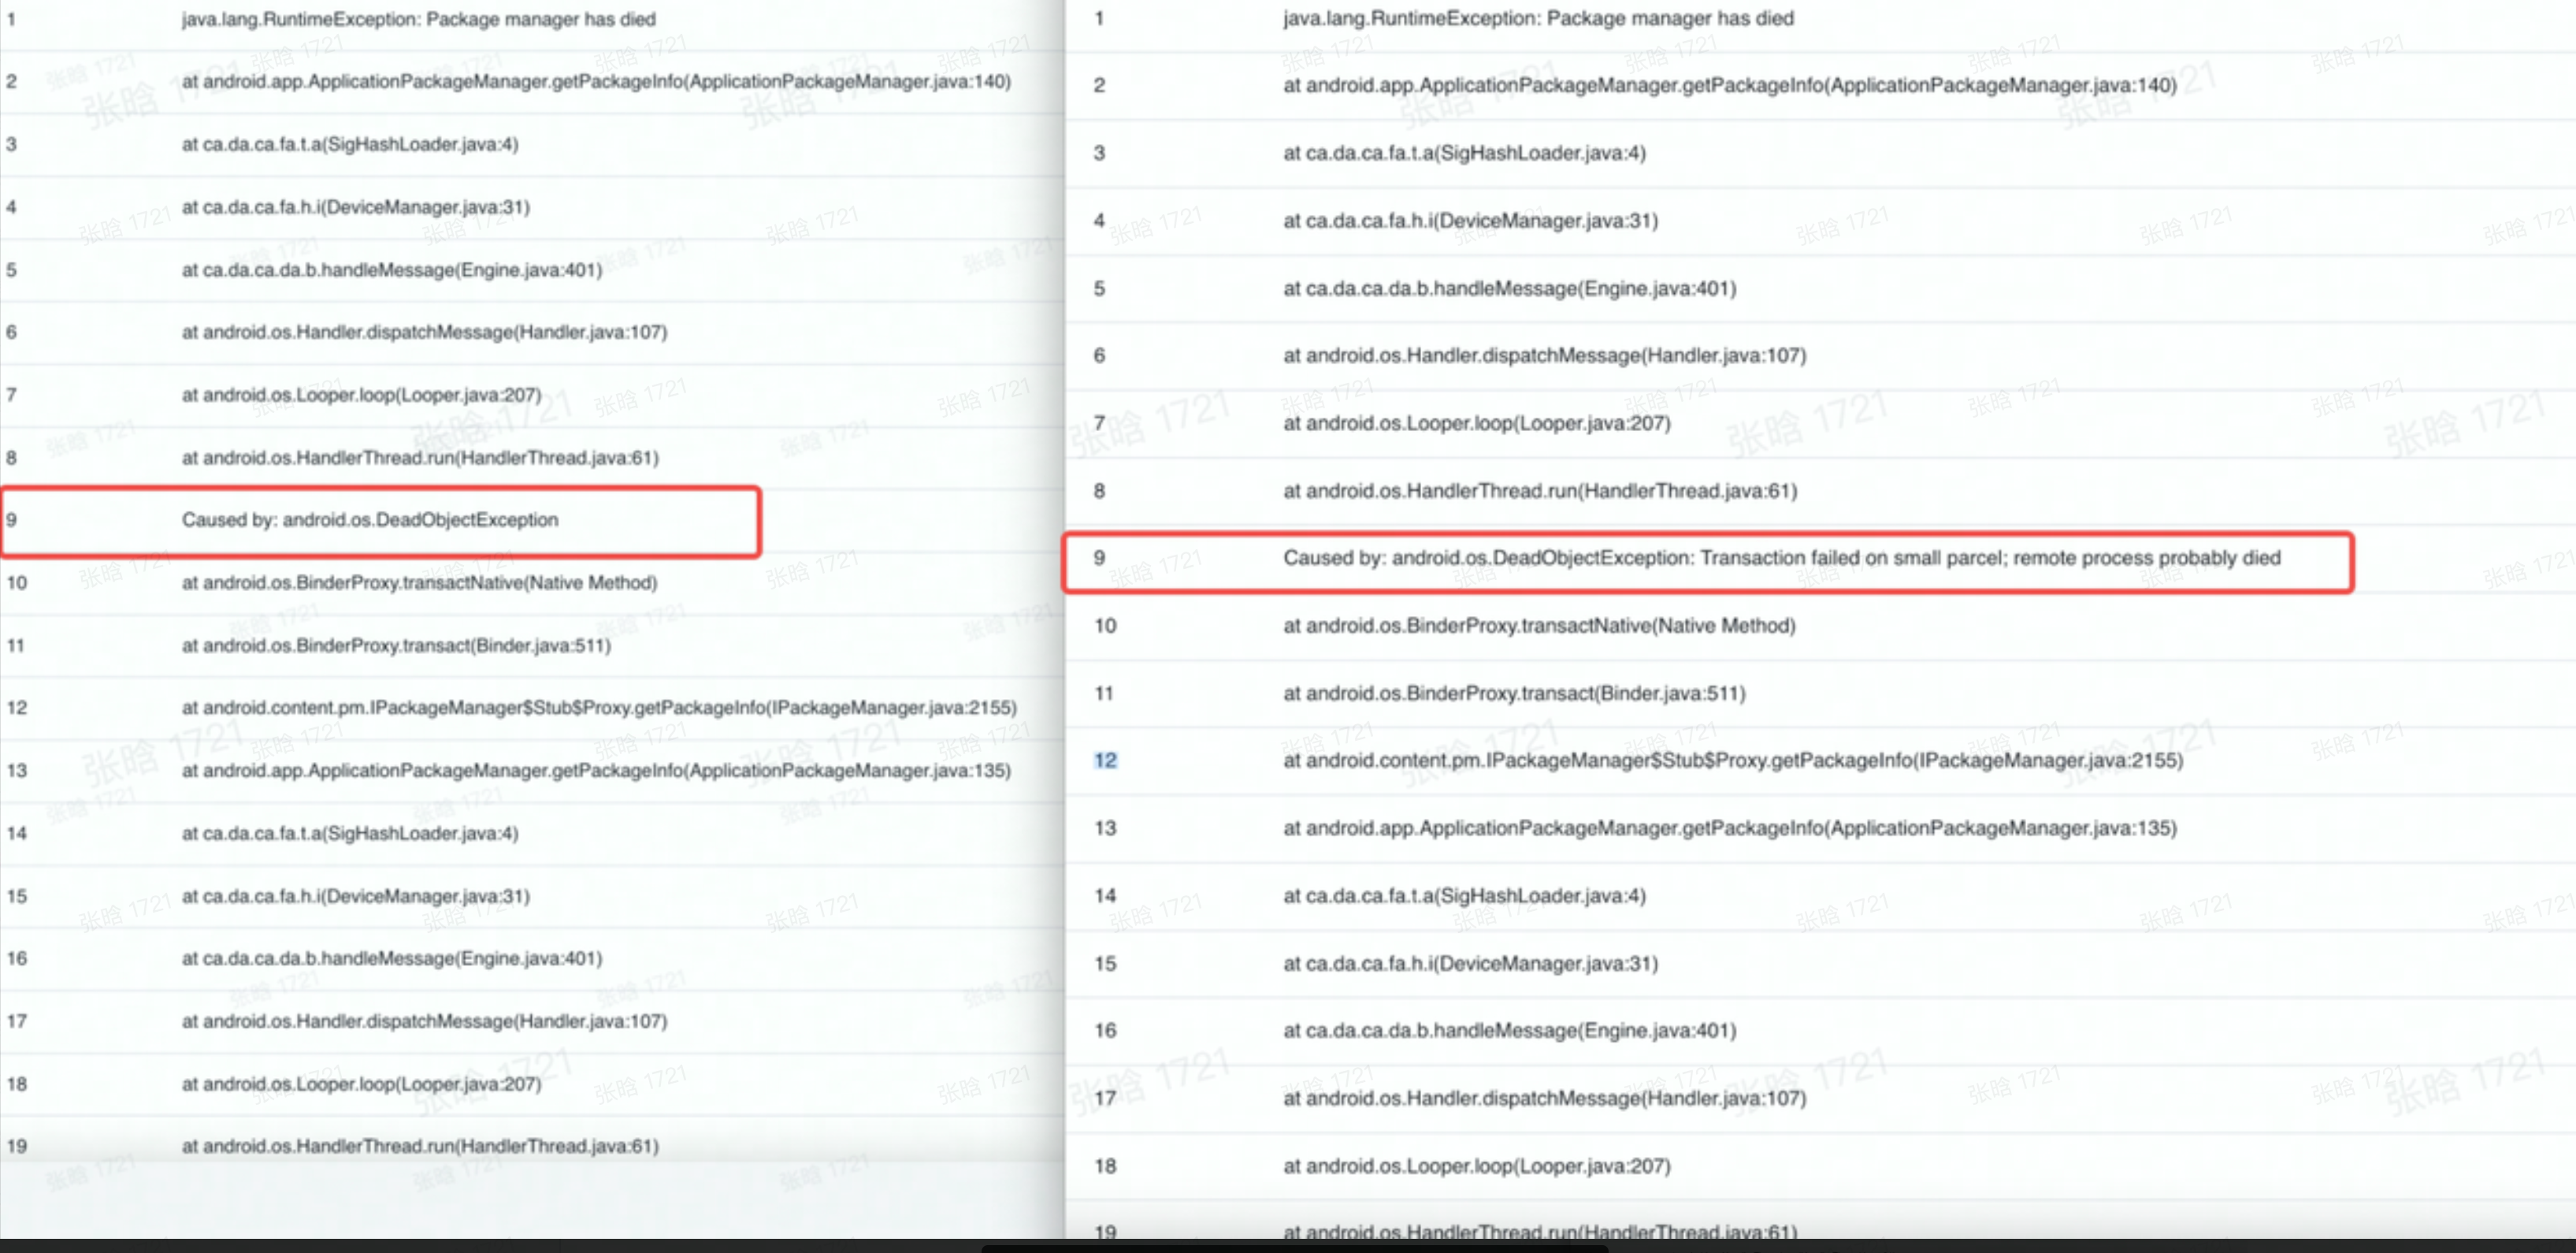Select left panel line 13 getPackageInfo java:135 text
2576x1253 pixels.
pyautogui.click(x=596, y=771)
